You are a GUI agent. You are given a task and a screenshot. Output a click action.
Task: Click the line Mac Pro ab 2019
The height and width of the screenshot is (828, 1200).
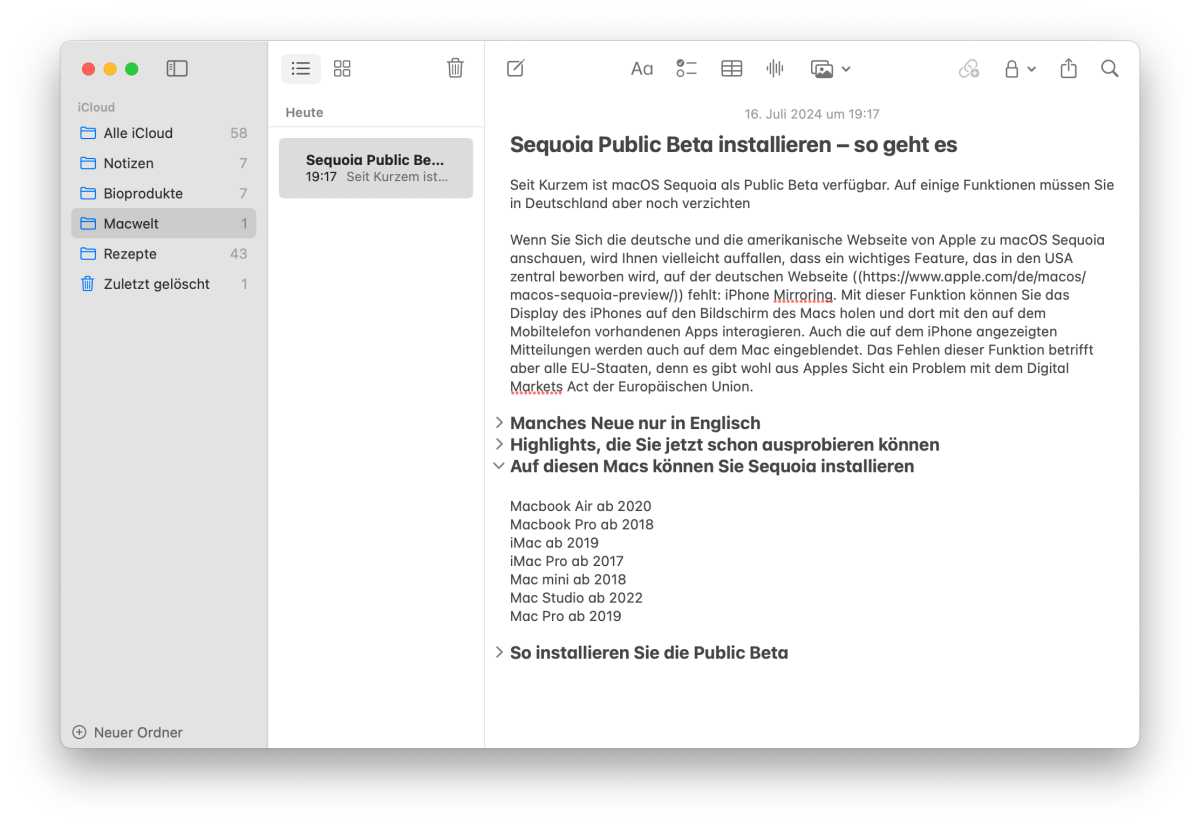pyautogui.click(x=565, y=616)
